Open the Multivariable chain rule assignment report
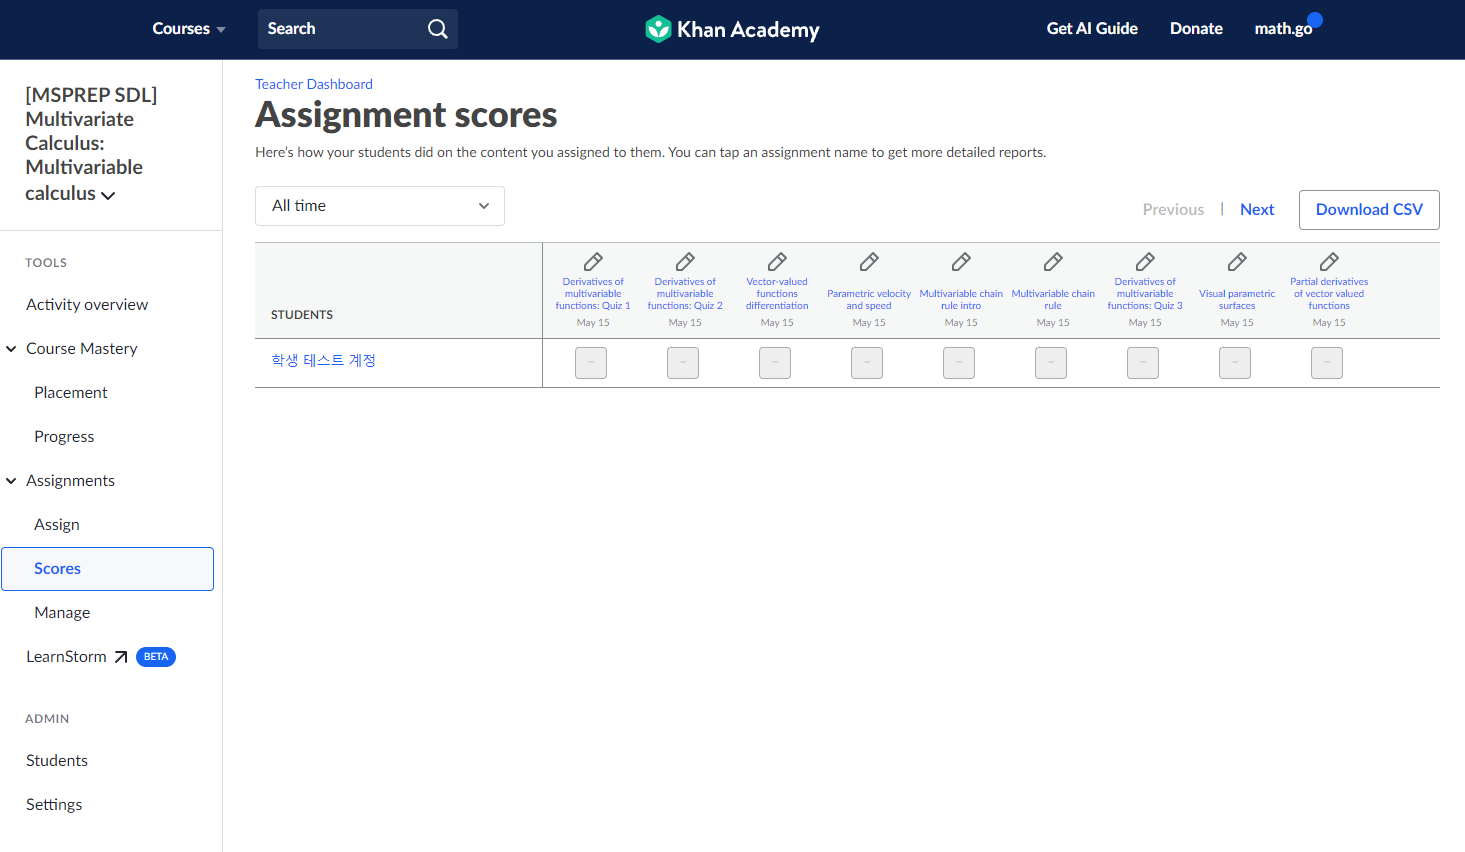The height and width of the screenshot is (852, 1465). [1053, 300]
